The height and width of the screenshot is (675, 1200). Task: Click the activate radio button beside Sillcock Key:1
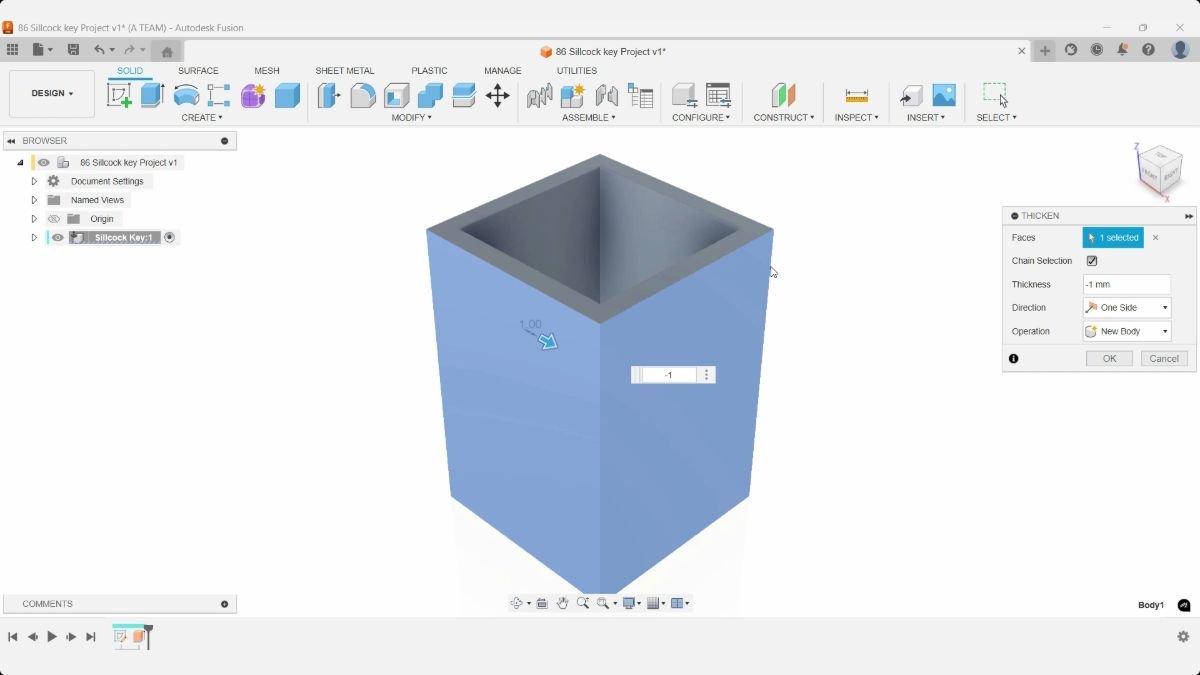click(x=169, y=238)
